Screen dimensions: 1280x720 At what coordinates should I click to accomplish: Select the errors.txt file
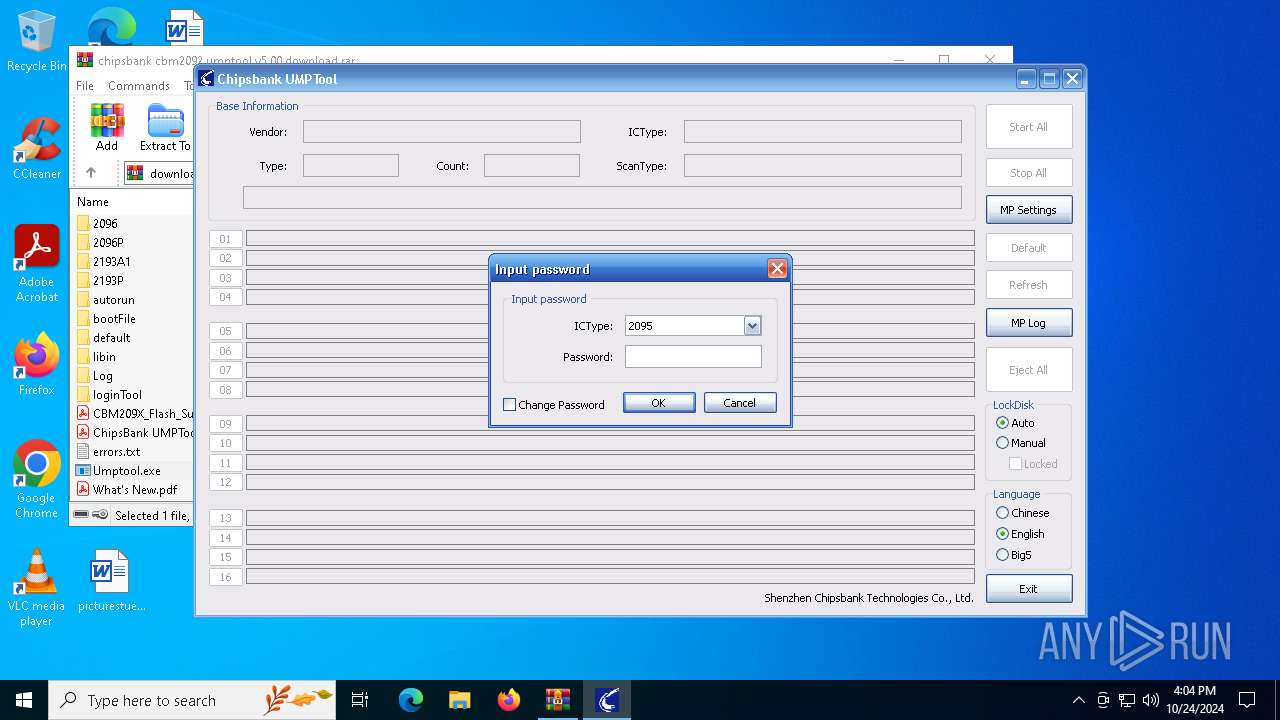point(116,452)
